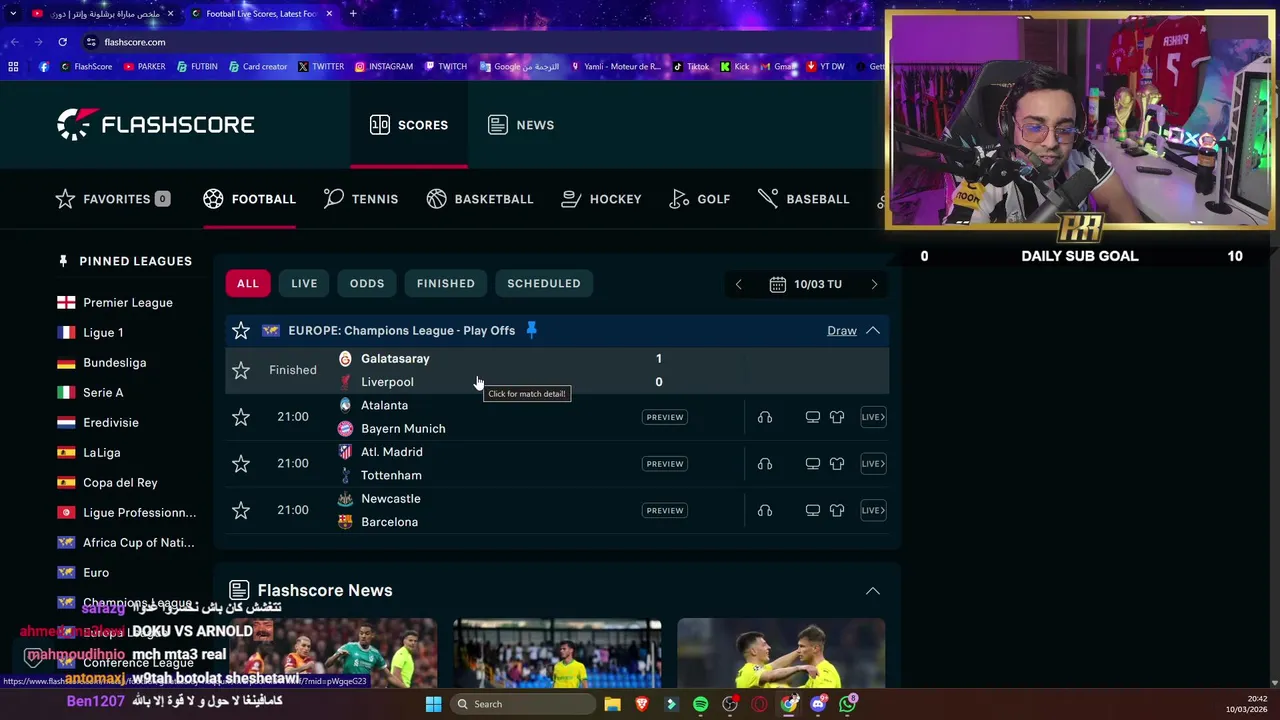
Task: Click the Windows Start button
Action: pos(433,704)
